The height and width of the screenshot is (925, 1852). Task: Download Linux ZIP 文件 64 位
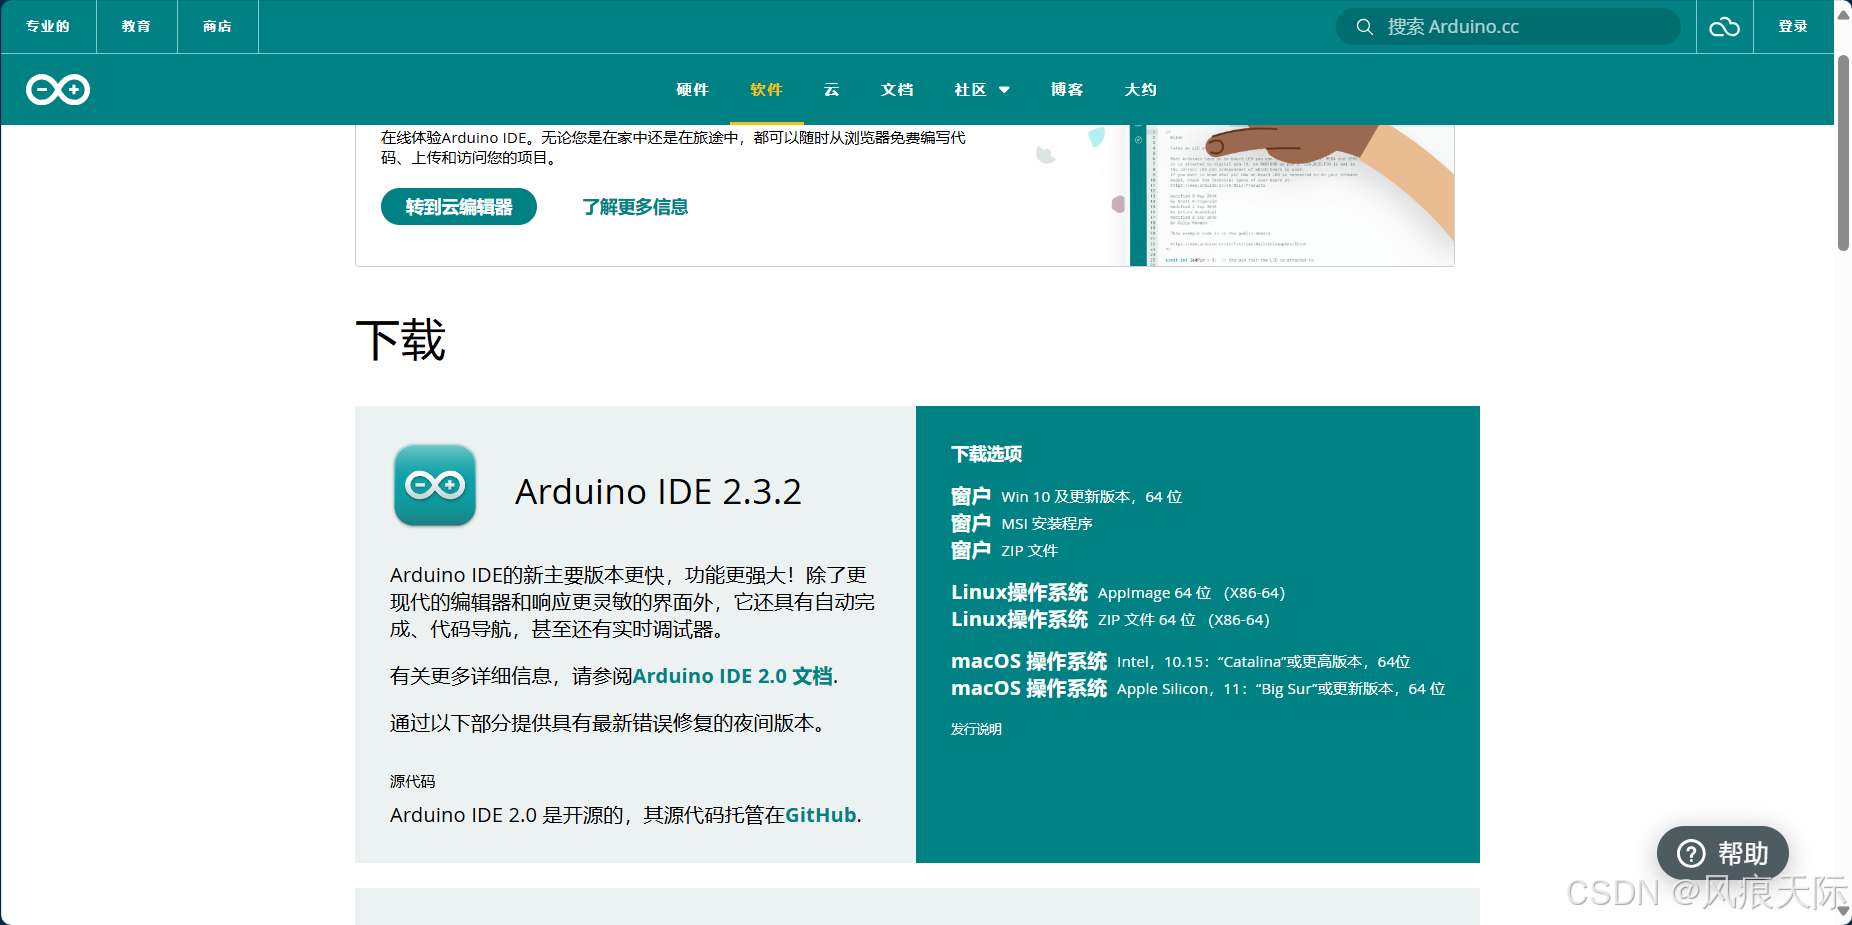coord(1110,619)
